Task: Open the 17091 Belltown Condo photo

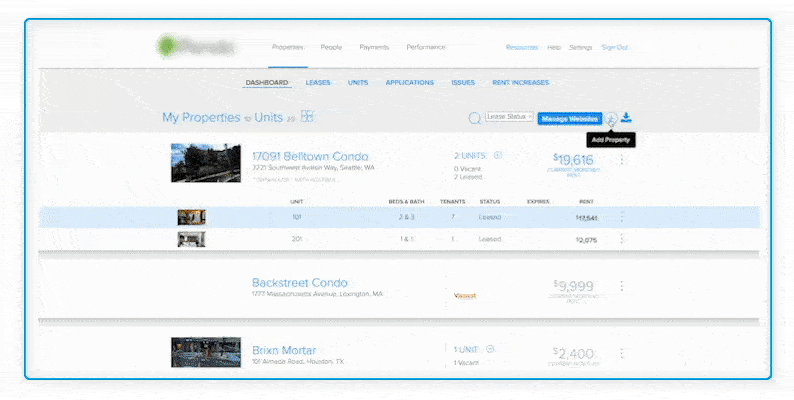Action: [x=206, y=163]
